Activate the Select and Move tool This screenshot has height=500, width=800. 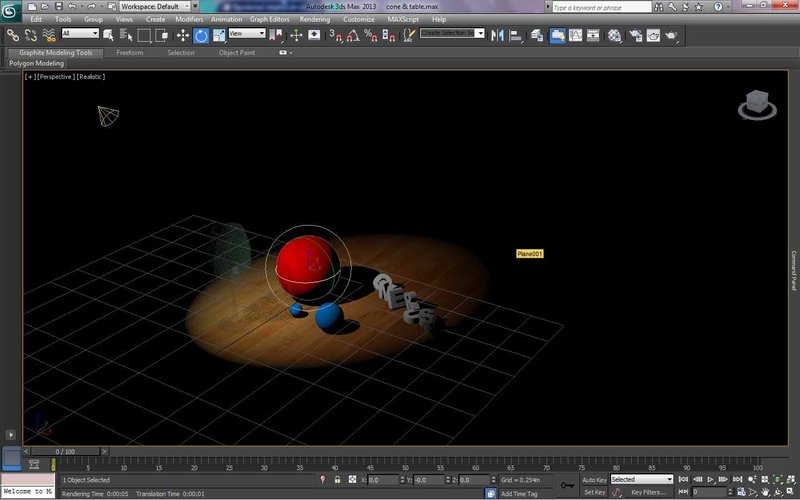pyautogui.click(x=183, y=35)
